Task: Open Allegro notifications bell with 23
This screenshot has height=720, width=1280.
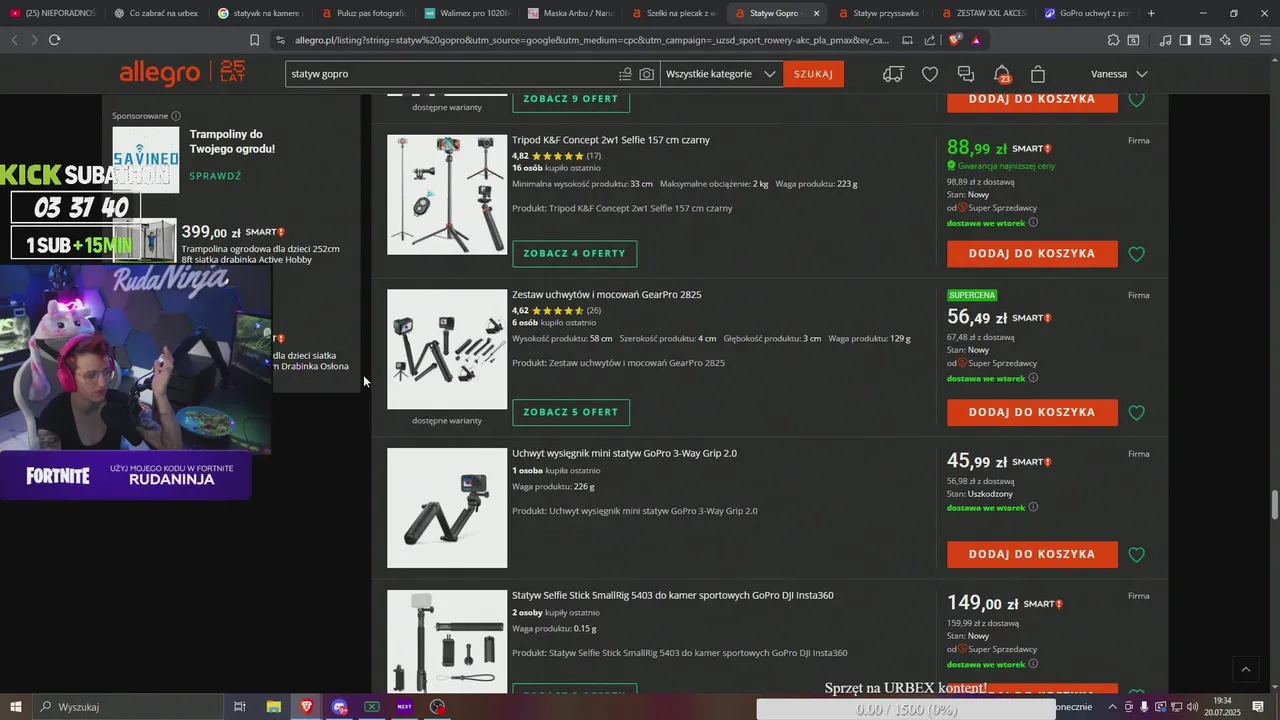Action: coord(1002,74)
